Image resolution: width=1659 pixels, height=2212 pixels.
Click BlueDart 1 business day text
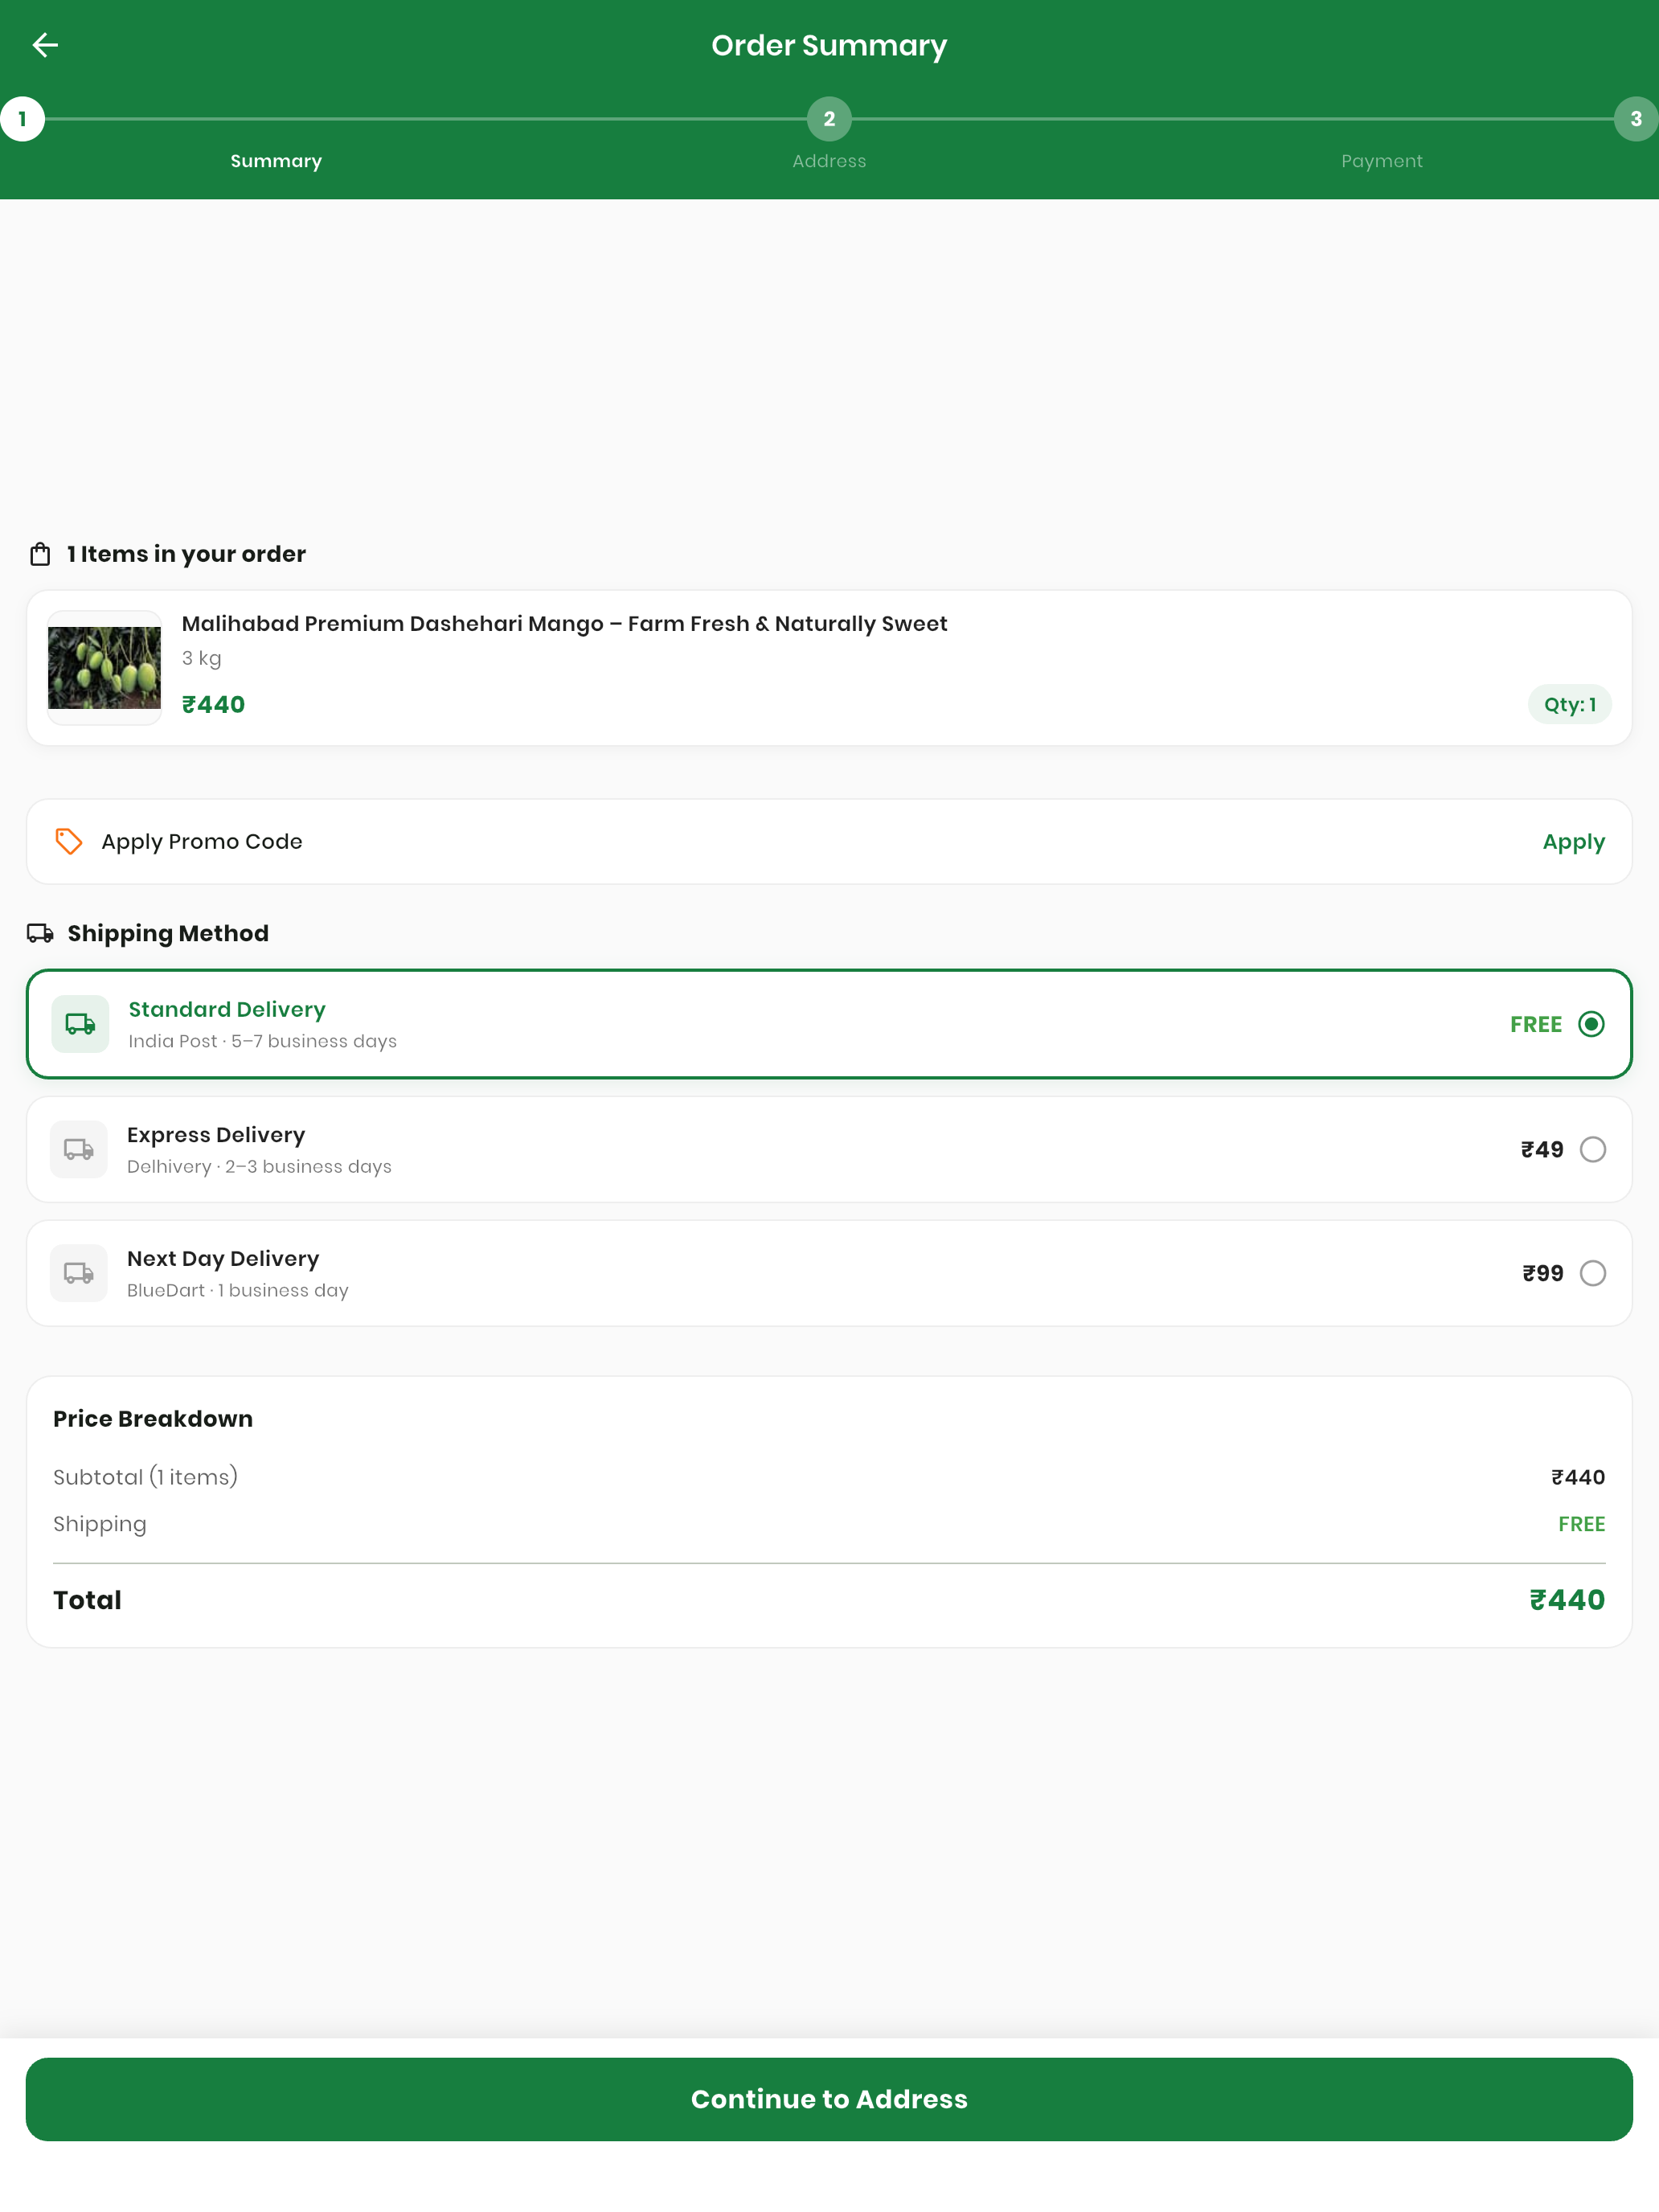(238, 1290)
